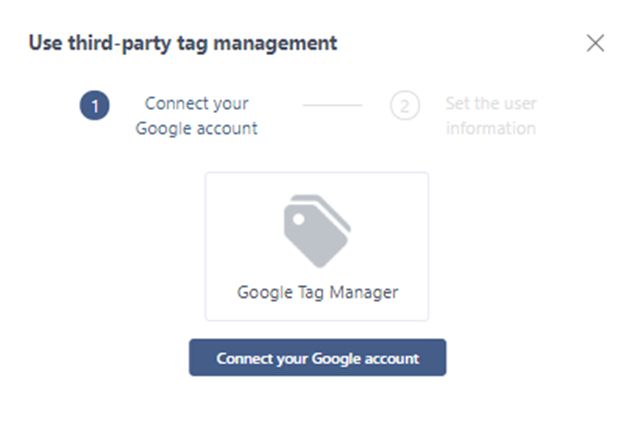The height and width of the screenshot is (448, 635).
Task: Click 'Set the user' text in step 2
Action: [491, 104]
